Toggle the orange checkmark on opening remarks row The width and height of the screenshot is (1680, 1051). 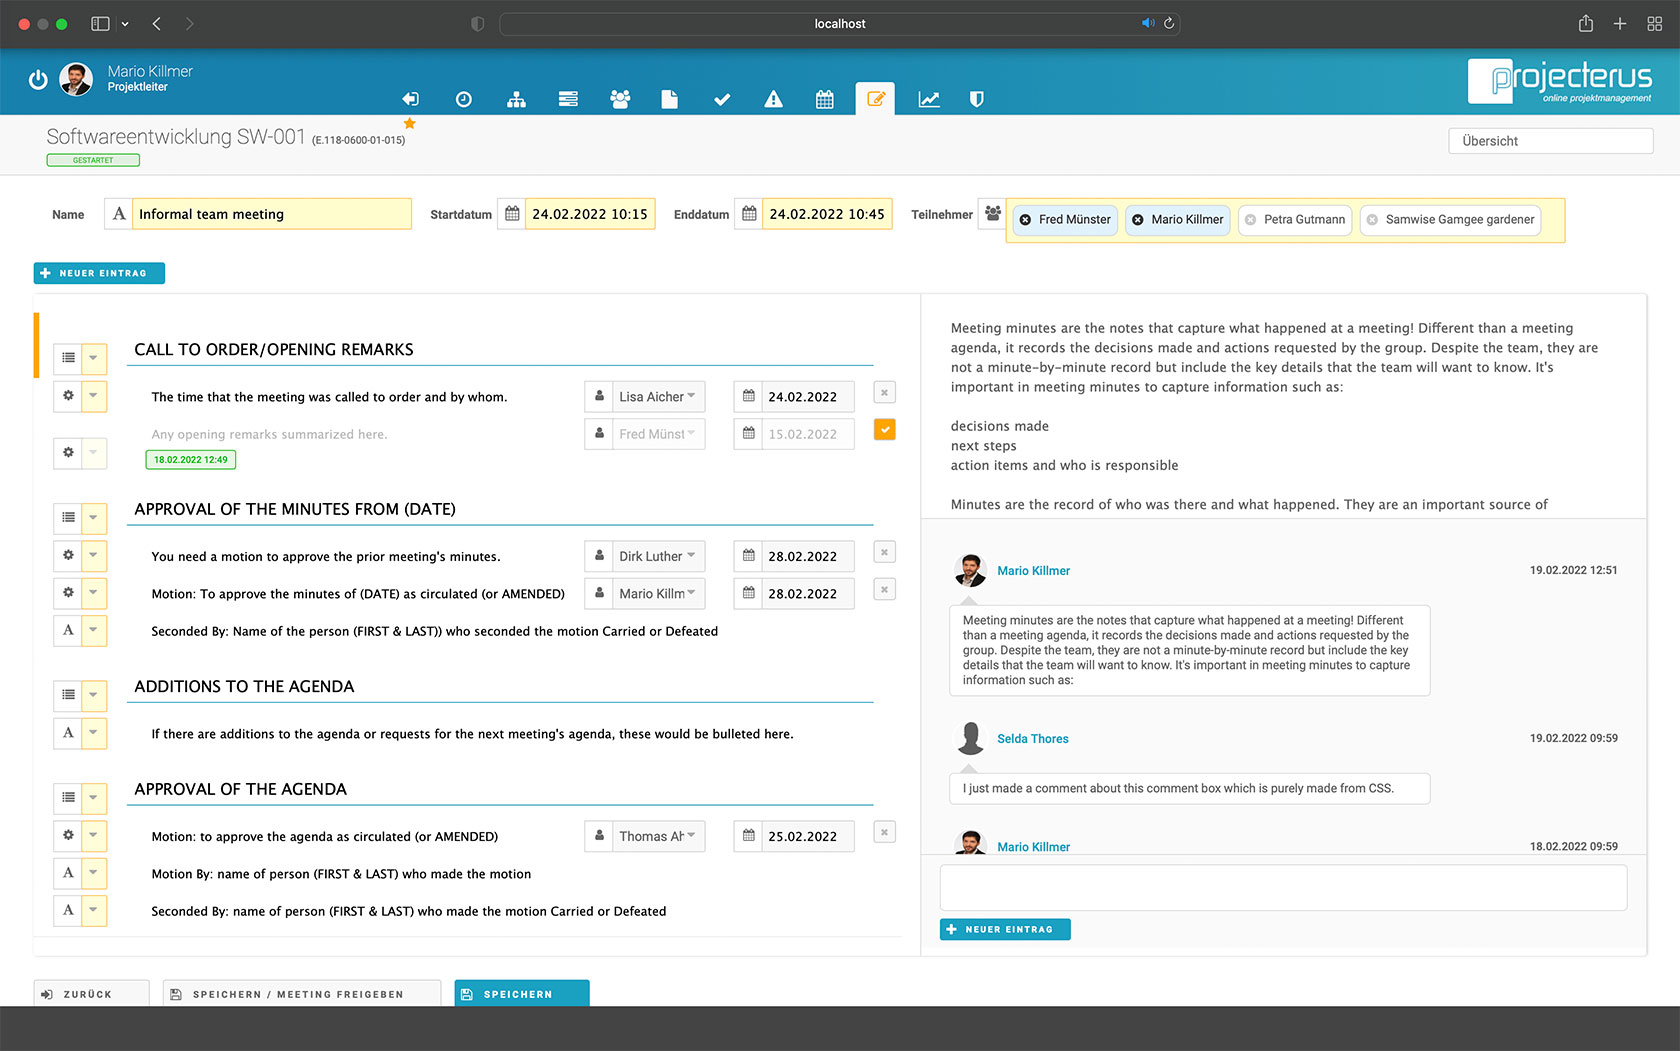[884, 430]
